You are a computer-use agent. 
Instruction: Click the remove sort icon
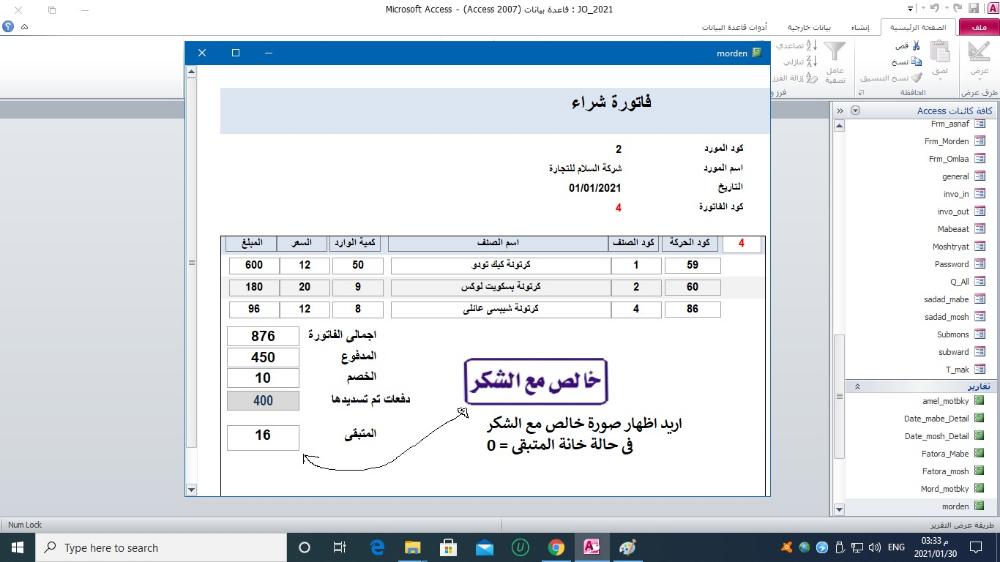click(x=811, y=78)
